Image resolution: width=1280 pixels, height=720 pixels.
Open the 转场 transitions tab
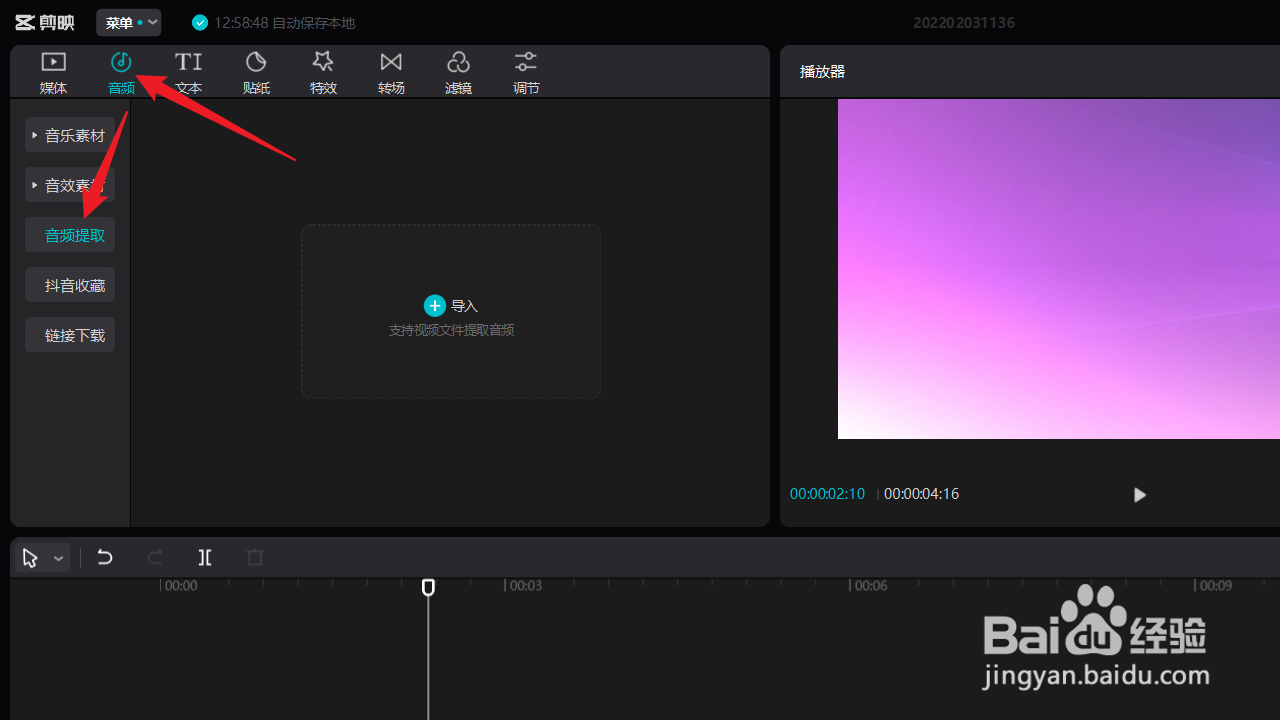[x=391, y=73]
